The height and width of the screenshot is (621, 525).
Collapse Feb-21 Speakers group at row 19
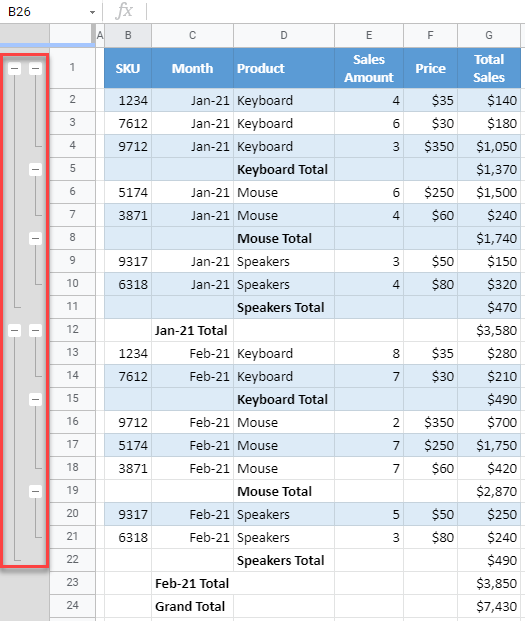click(x=36, y=491)
